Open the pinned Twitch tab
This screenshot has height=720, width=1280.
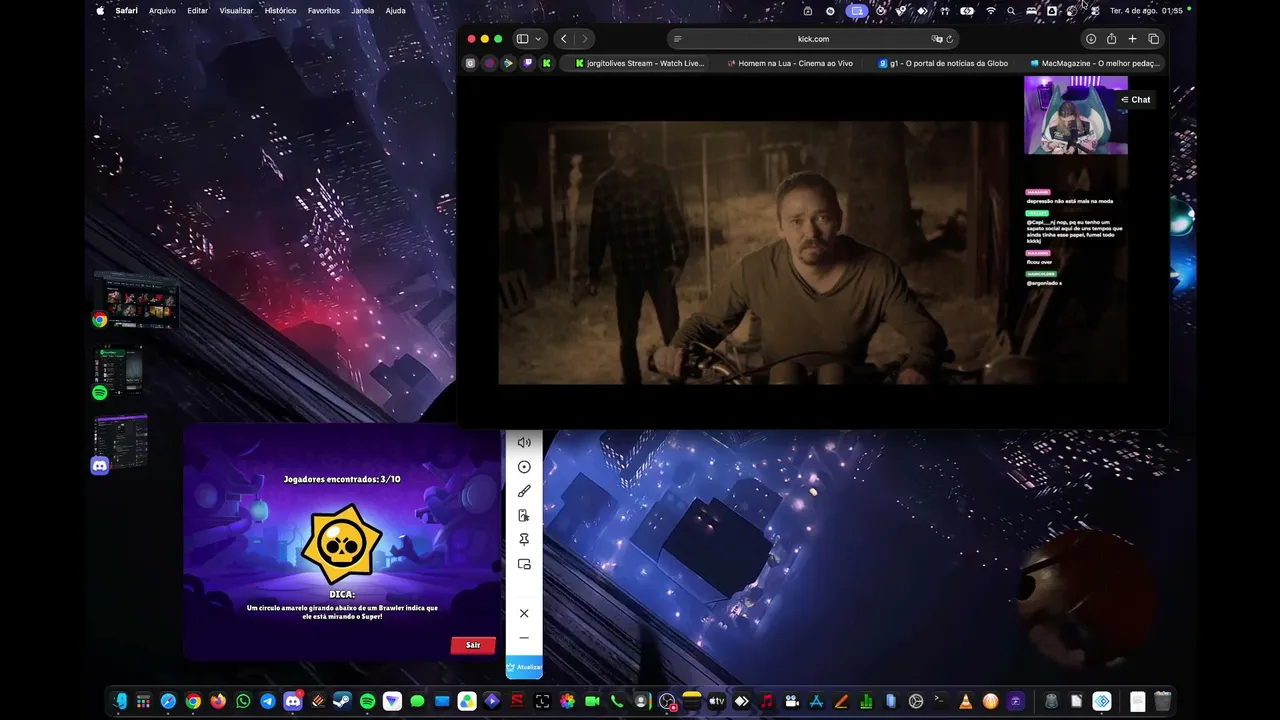tap(527, 63)
